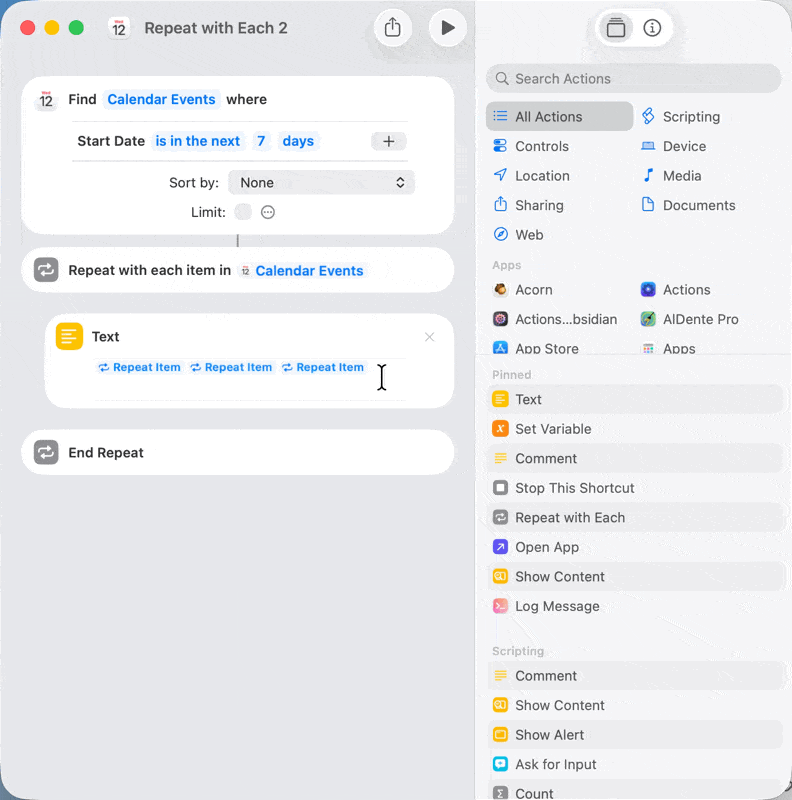This screenshot has width=792, height=800.
Task: Click the Calendar Events variable in Repeat
Action: [x=308, y=271]
